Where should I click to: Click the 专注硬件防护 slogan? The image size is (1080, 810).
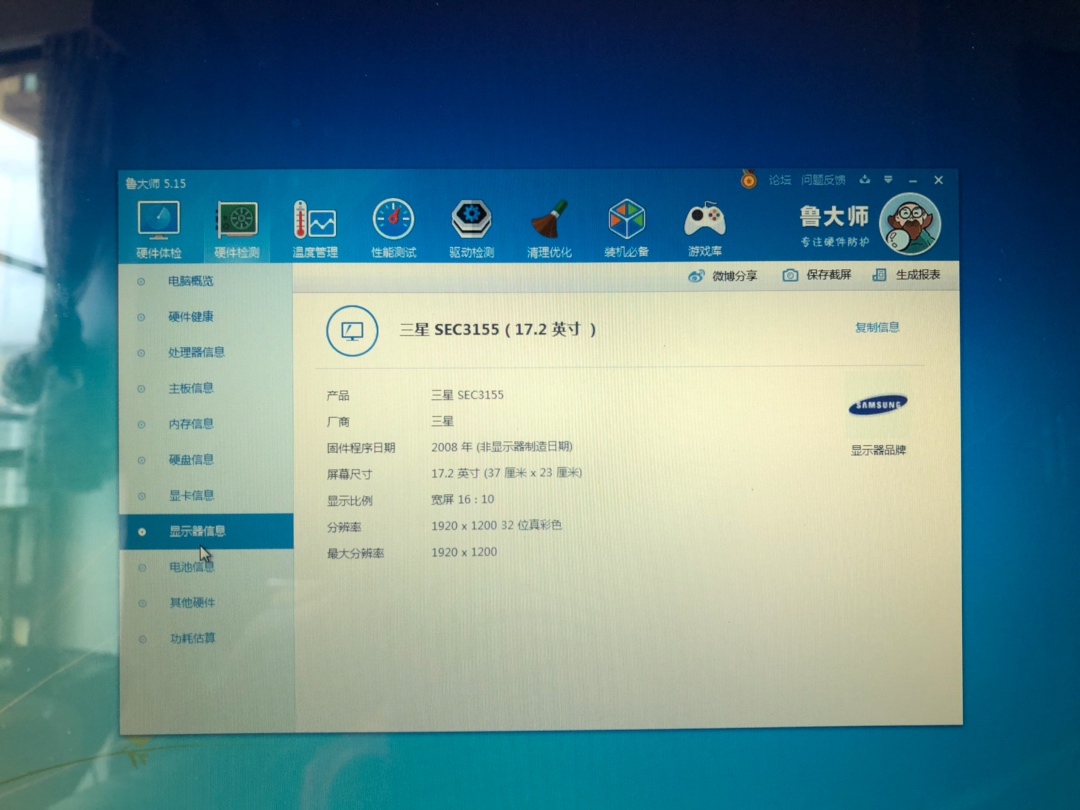834,242
